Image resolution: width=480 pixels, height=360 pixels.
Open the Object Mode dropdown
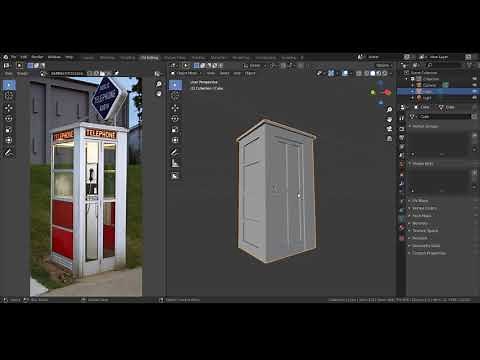pyautogui.click(x=186, y=73)
